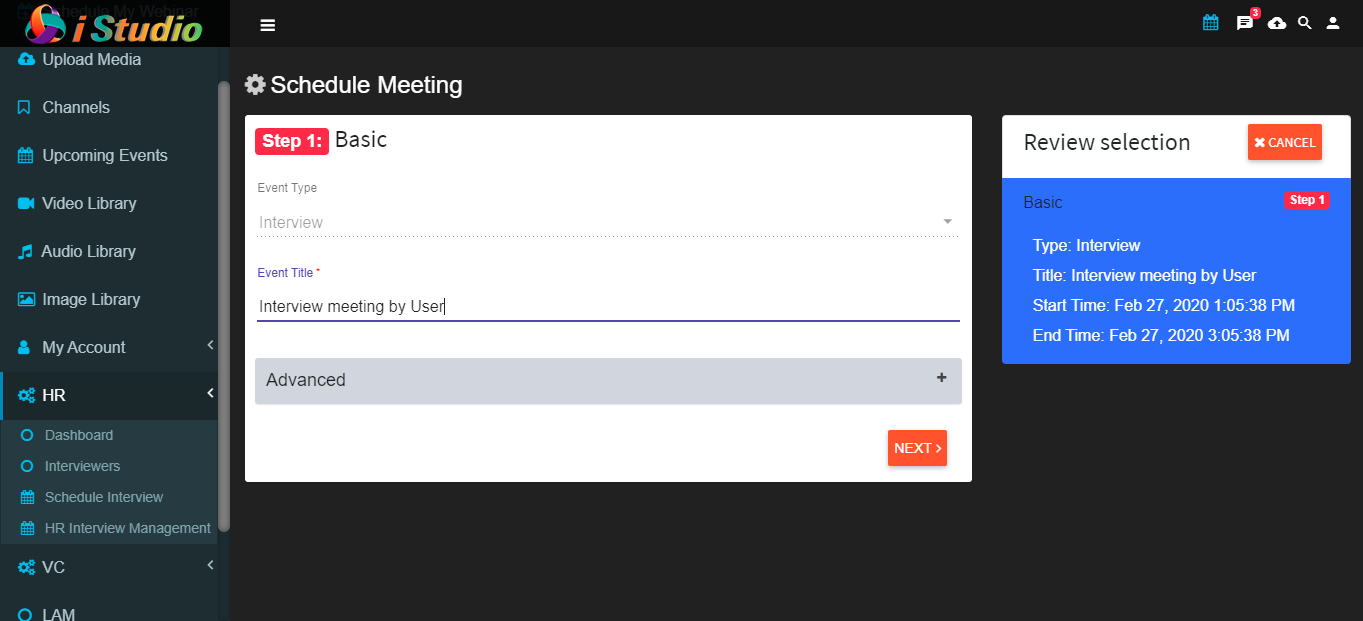Open the search magnifier icon
This screenshot has width=1363, height=621.
(1304, 23)
